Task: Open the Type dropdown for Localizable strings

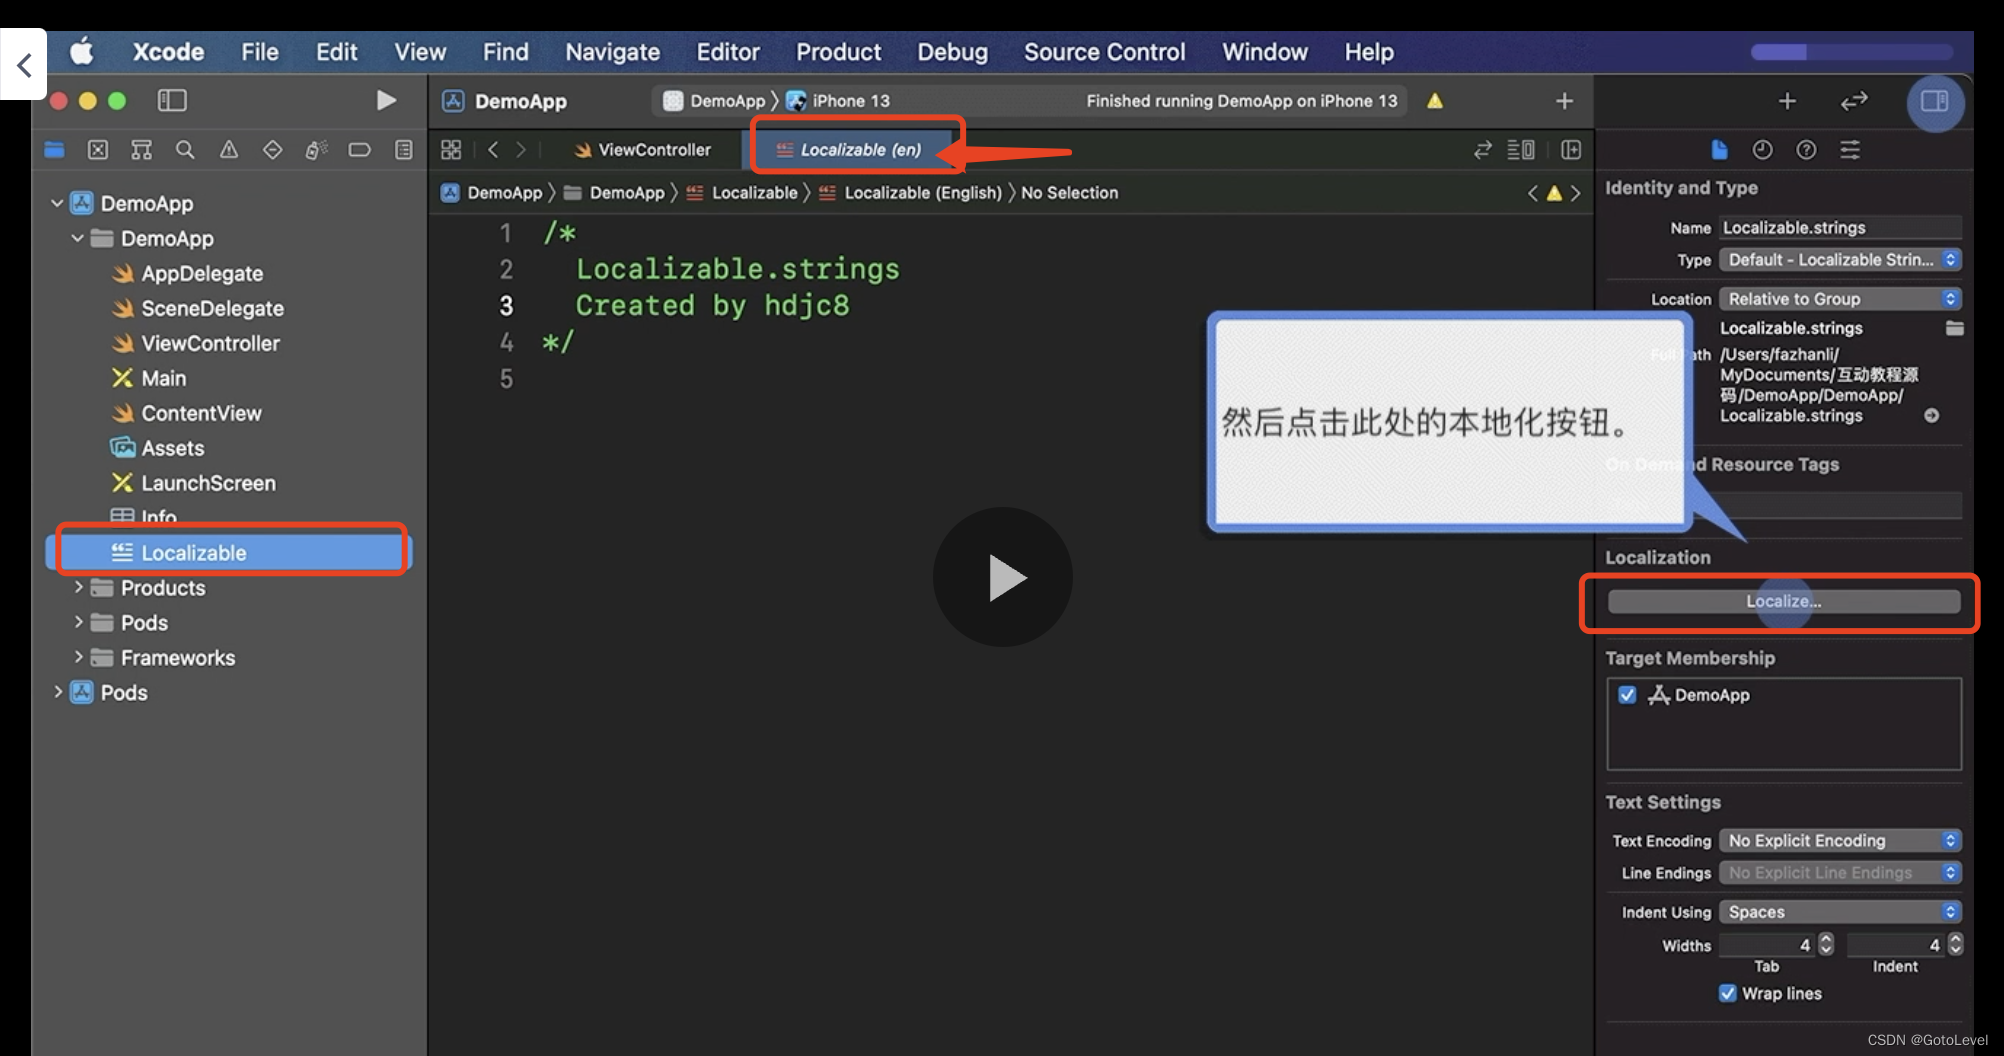Action: pyautogui.click(x=1840, y=260)
